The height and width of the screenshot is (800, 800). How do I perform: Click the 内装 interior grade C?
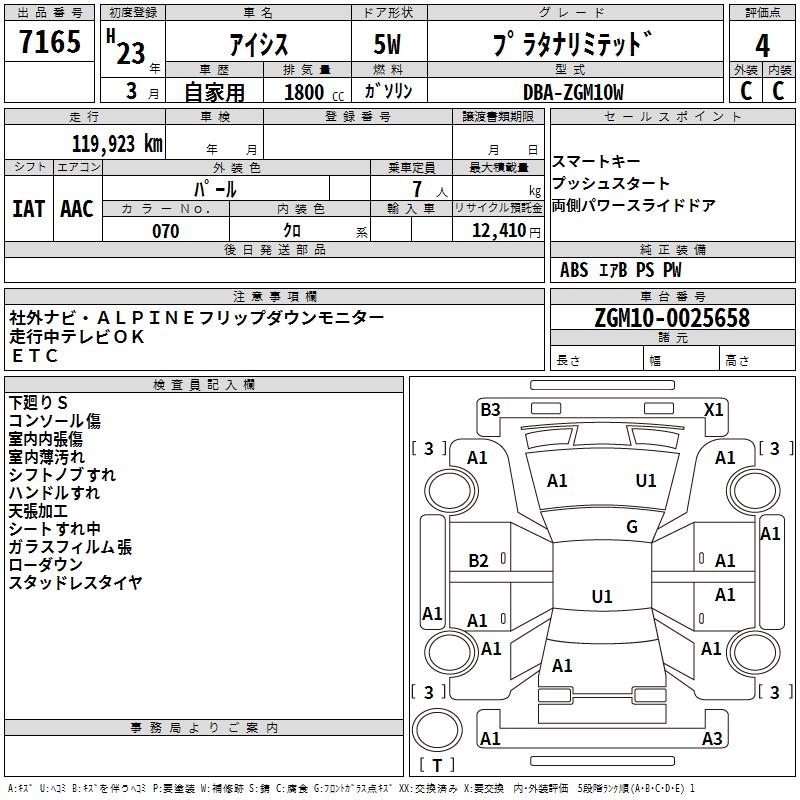(x=778, y=91)
